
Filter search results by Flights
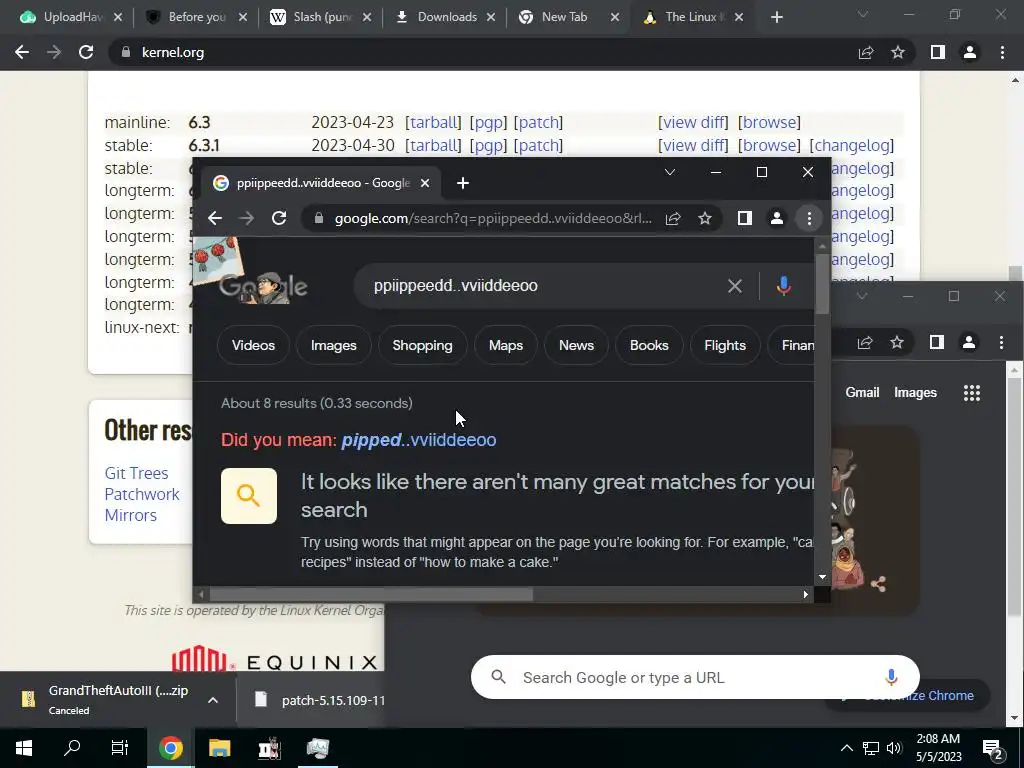pos(725,345)
